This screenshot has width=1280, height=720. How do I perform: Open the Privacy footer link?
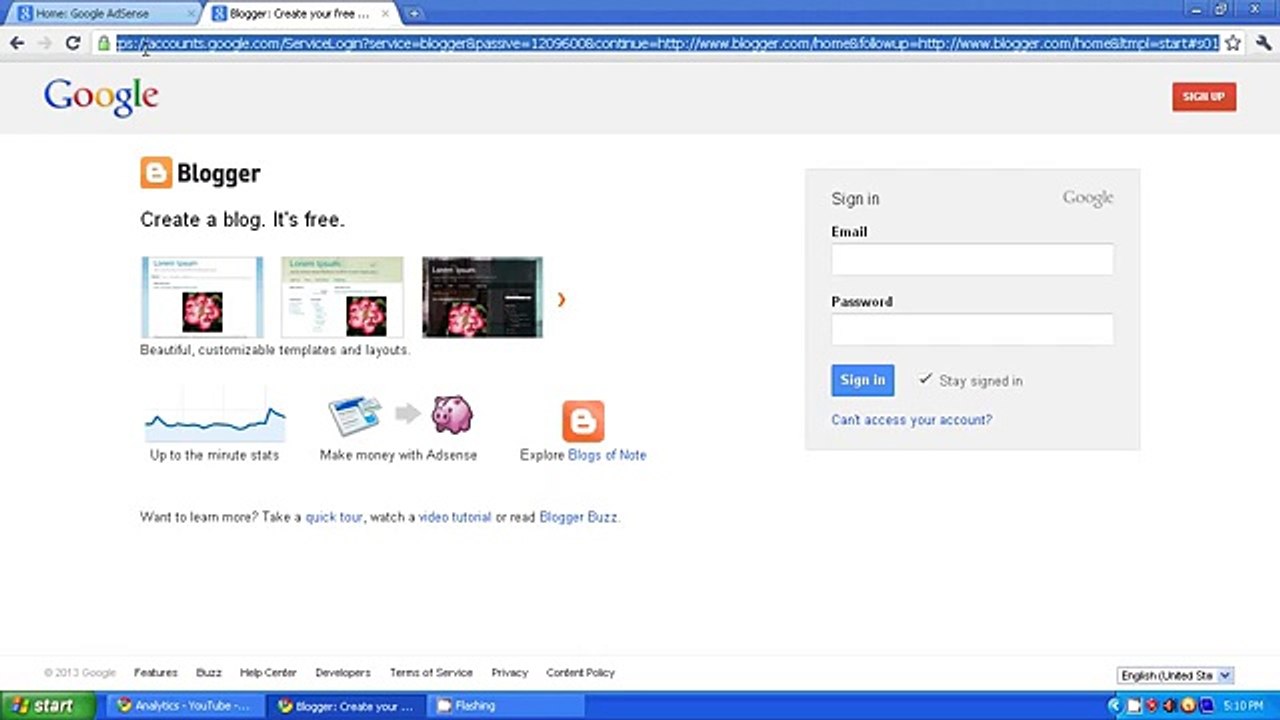click(x=509, y=673)
